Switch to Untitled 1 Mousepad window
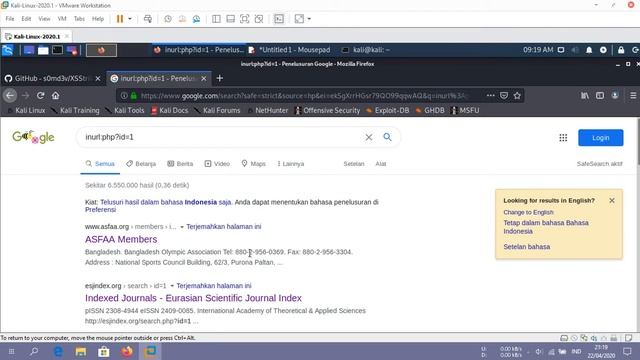The image size is (640, 360). coord(289,50)
